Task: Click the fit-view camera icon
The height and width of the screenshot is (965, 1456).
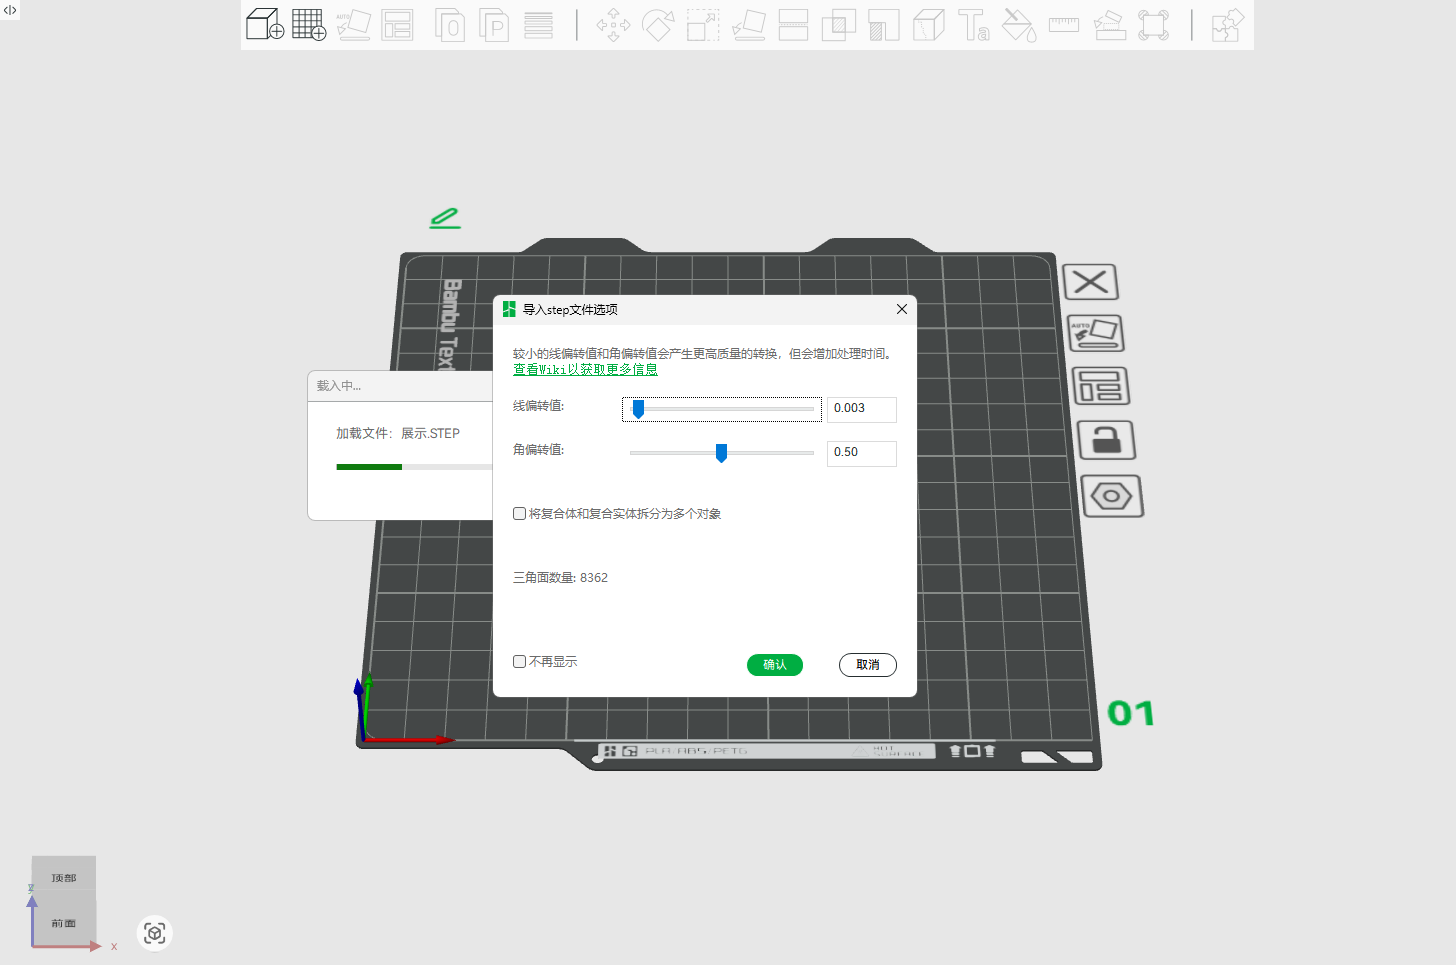Action: (x=155, y=933)
